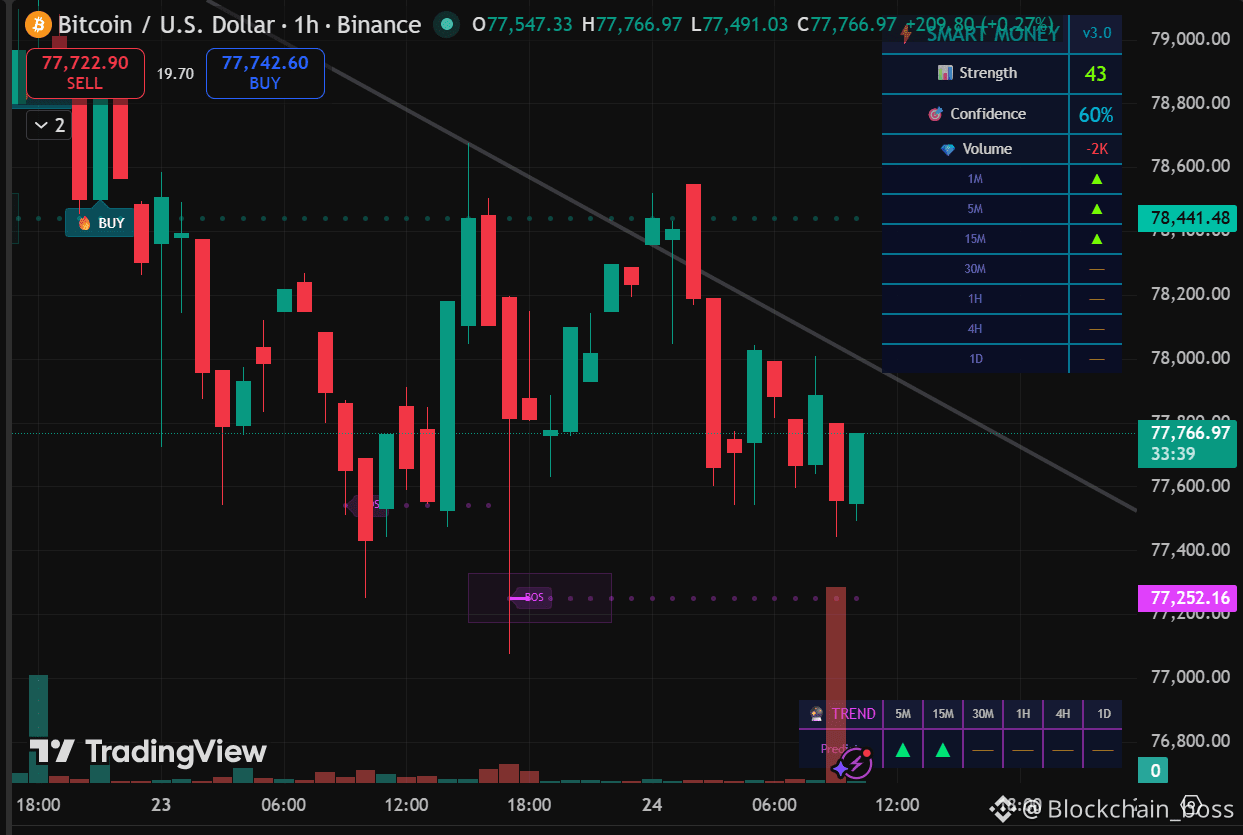Click the v3.0 version cell
This screenshot has width=1243, height=835.
[1096, 34]
